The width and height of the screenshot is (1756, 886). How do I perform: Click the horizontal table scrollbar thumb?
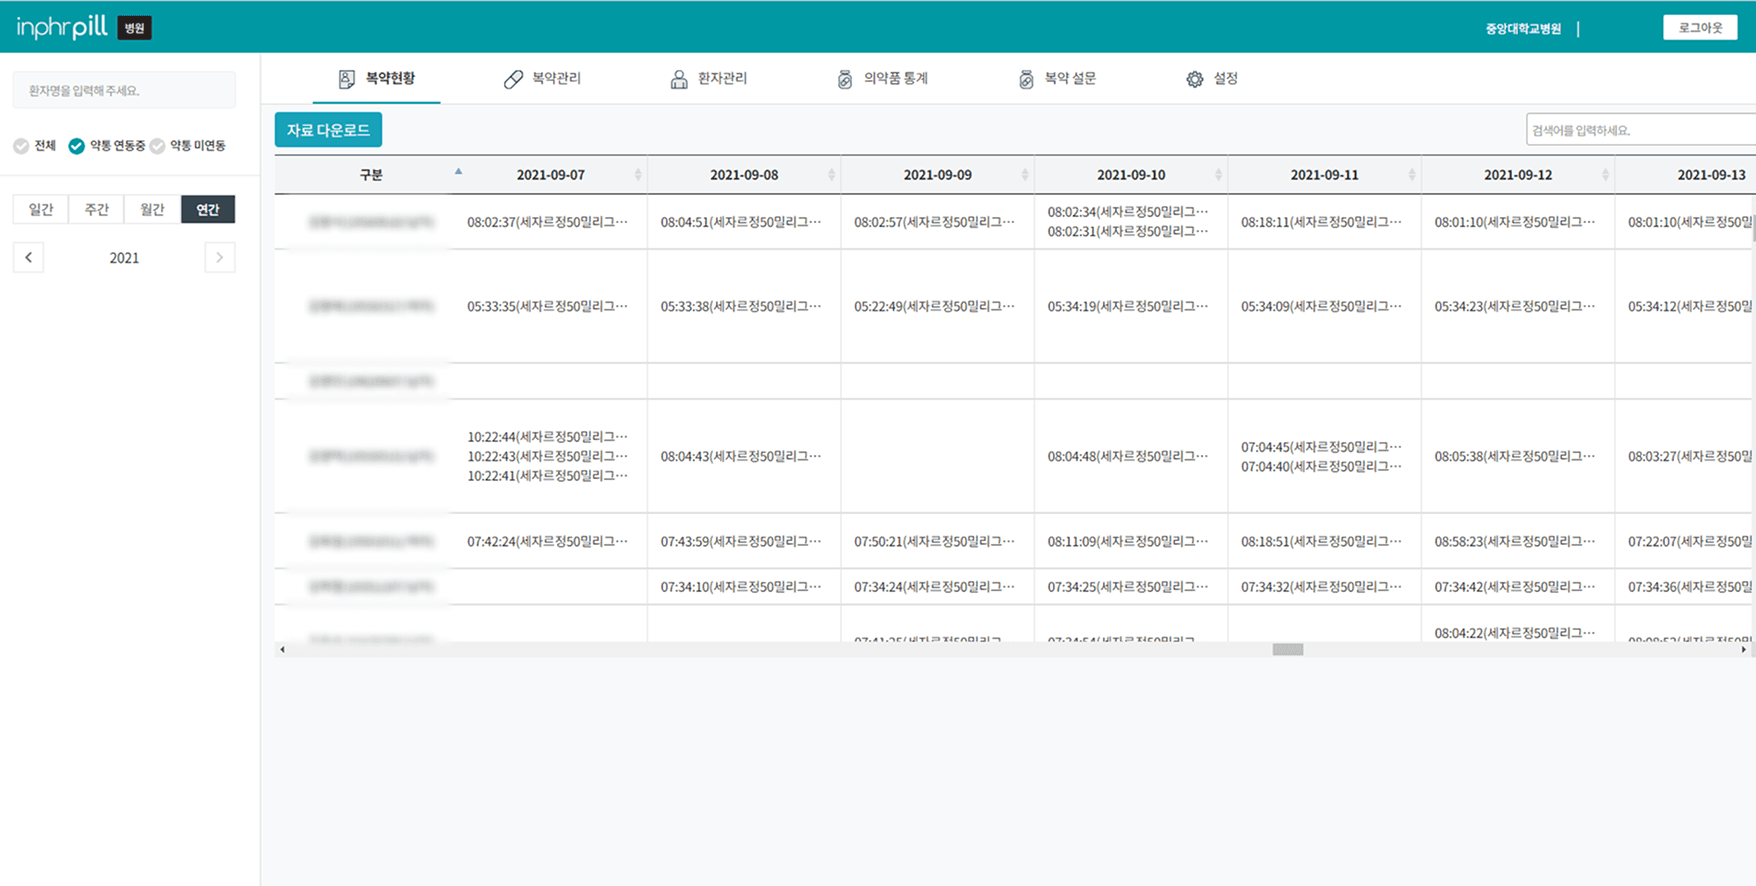tap(1287, 650)
